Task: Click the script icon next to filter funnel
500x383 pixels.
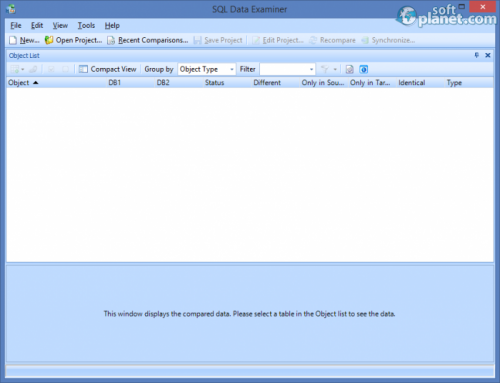Action: point(349,69)
